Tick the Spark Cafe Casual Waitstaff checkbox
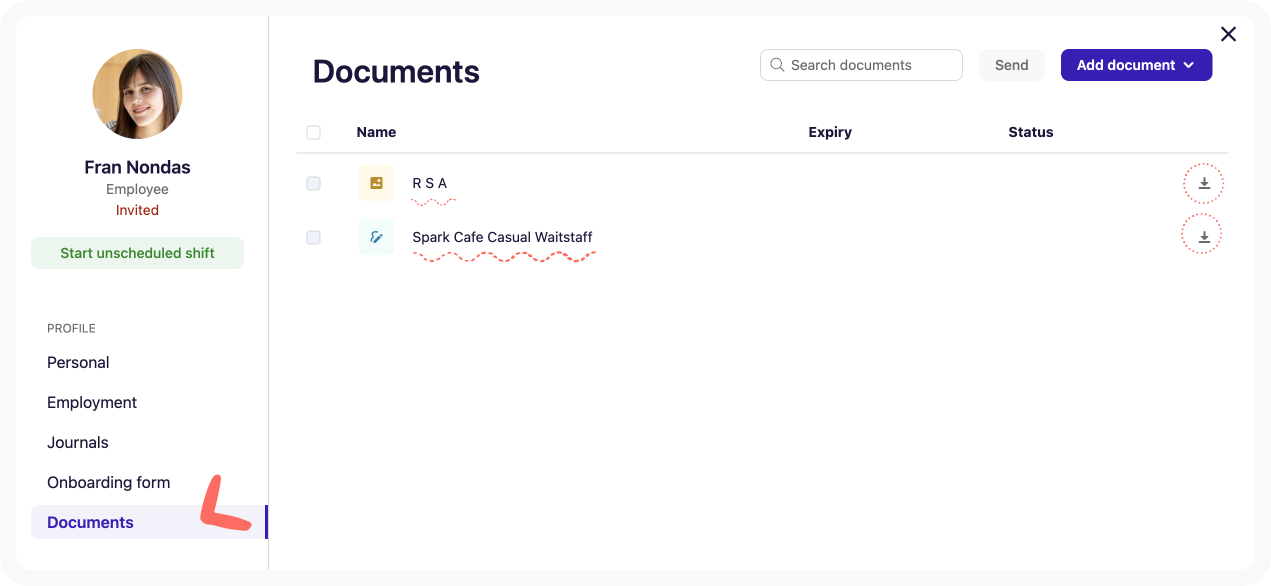The image size is (1271, 586). [x=314, y=237]
